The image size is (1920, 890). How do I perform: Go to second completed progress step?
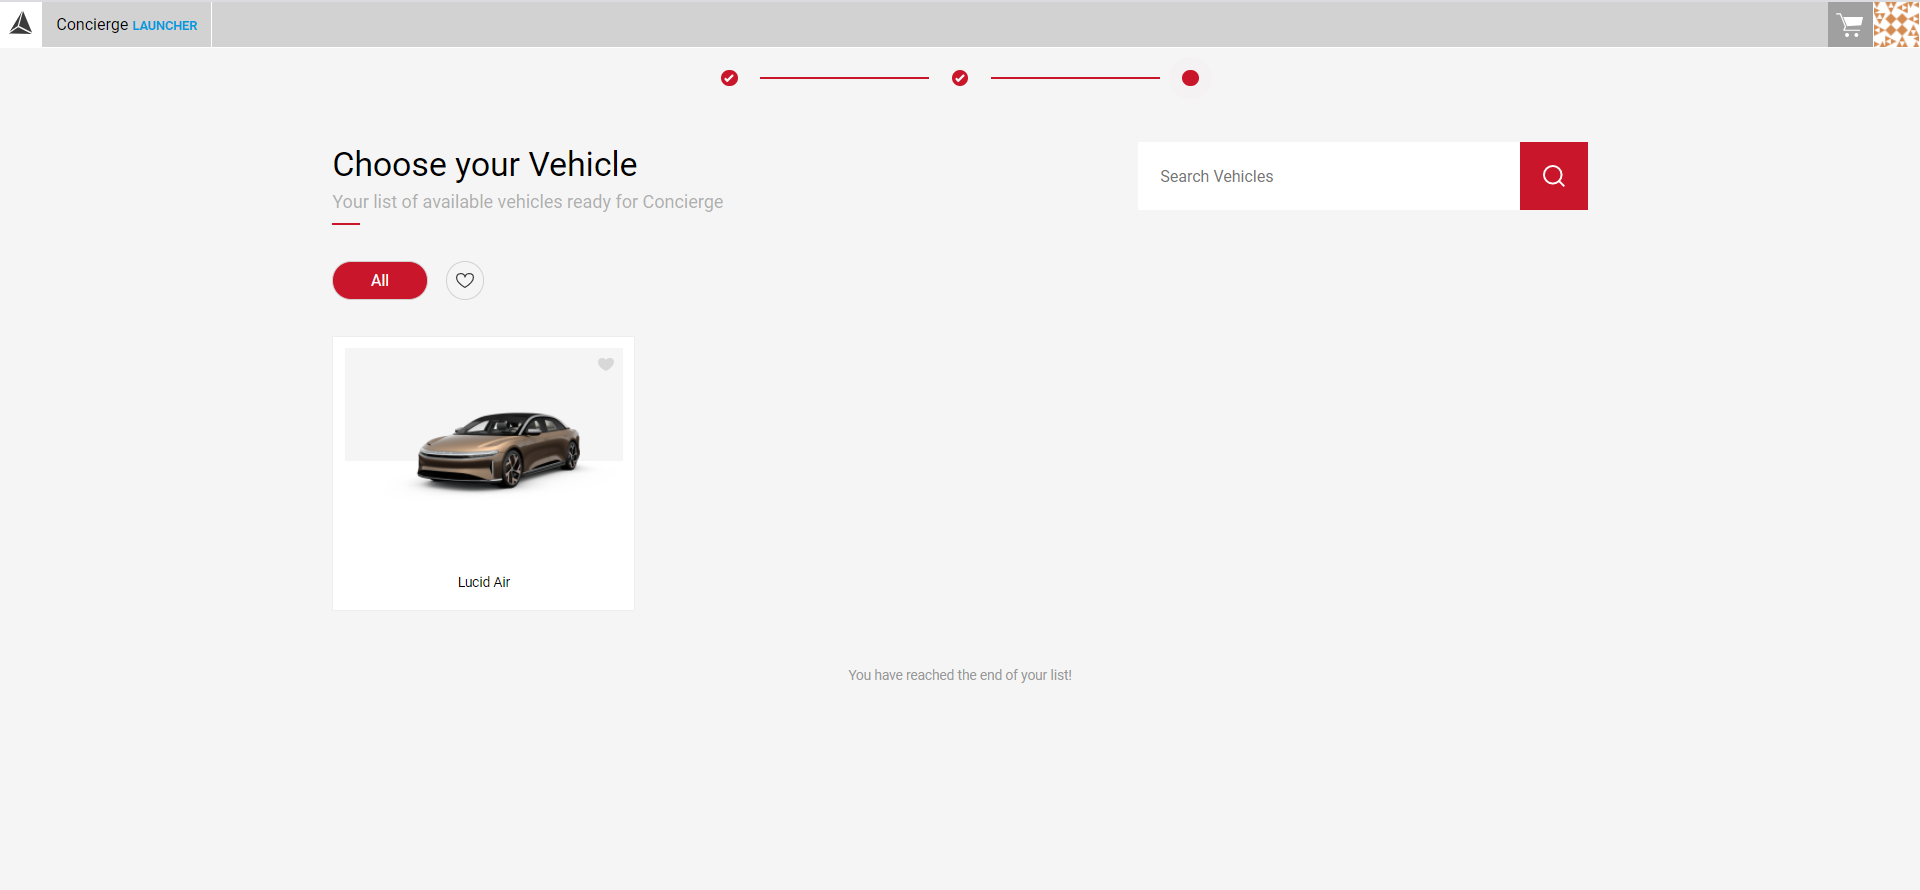(x=960, y=78)
